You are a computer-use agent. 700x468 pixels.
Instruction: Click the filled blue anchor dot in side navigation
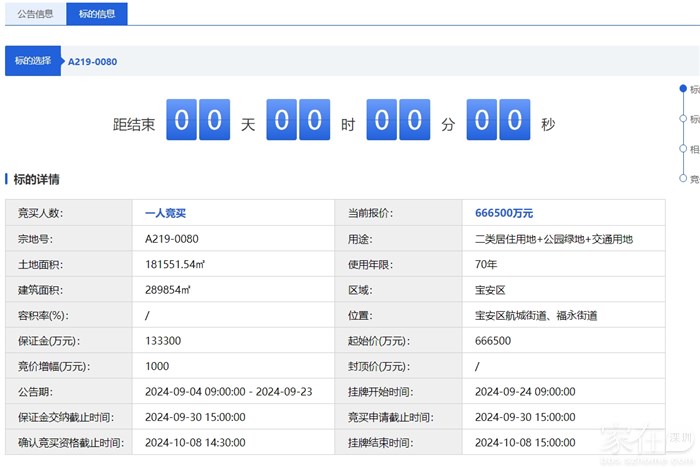point(683,89)
